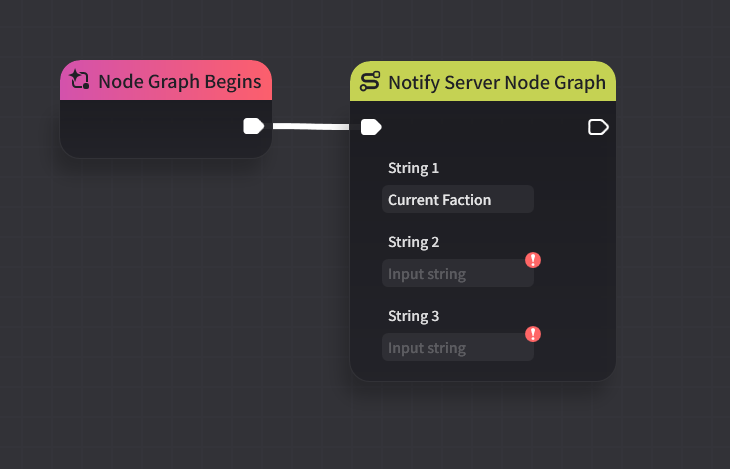Focus the String 2 input string field
This screenshot has width=730, height=469.
[458, 273]
